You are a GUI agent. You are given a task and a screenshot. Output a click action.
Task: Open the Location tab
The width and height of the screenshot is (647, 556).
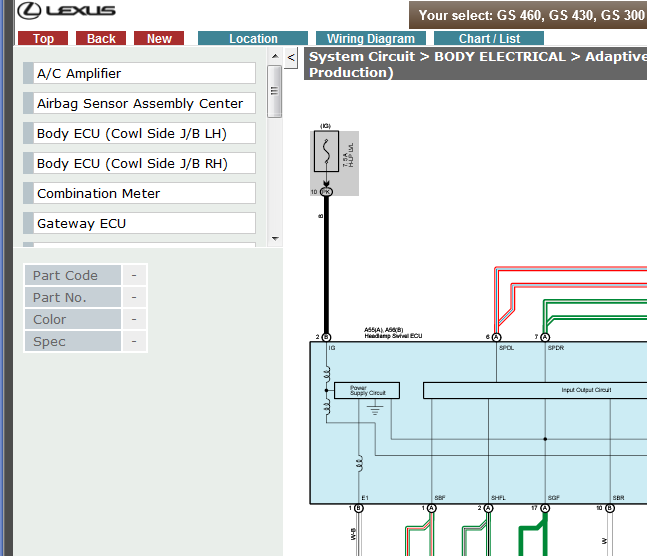253,38
